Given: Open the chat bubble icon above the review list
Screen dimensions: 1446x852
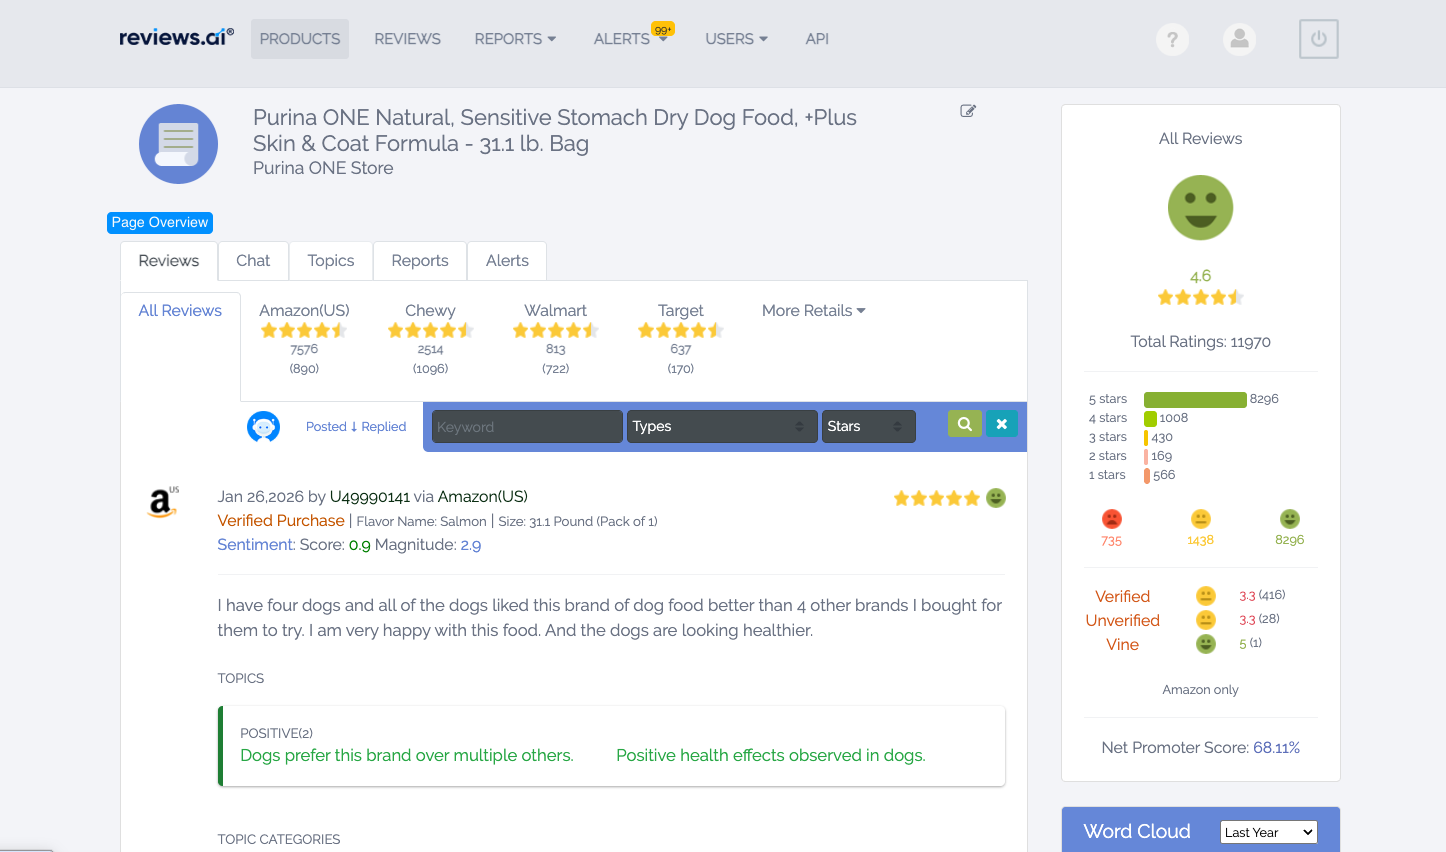Looking at the screenshot, I should (x=263, y=425).
